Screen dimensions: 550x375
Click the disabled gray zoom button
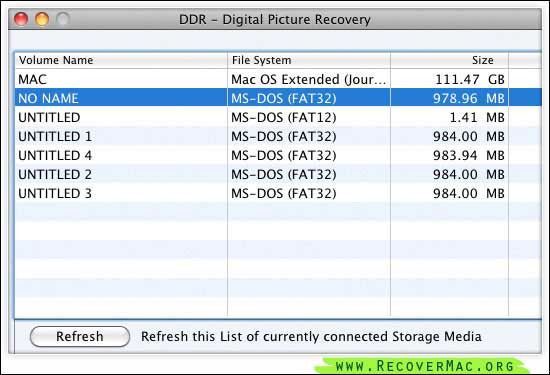[x=63, y=19]
